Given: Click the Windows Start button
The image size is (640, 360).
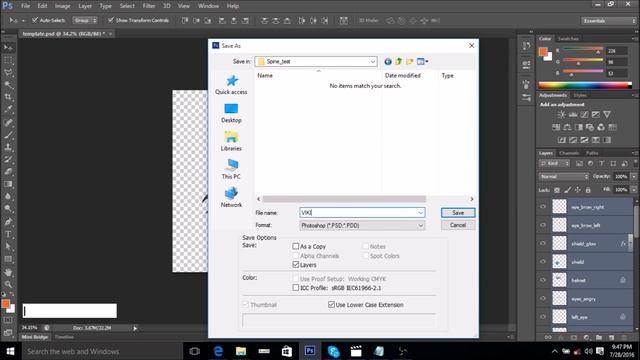Looking at the screenshot, I should pyautogui.click(x=11, y=351).
